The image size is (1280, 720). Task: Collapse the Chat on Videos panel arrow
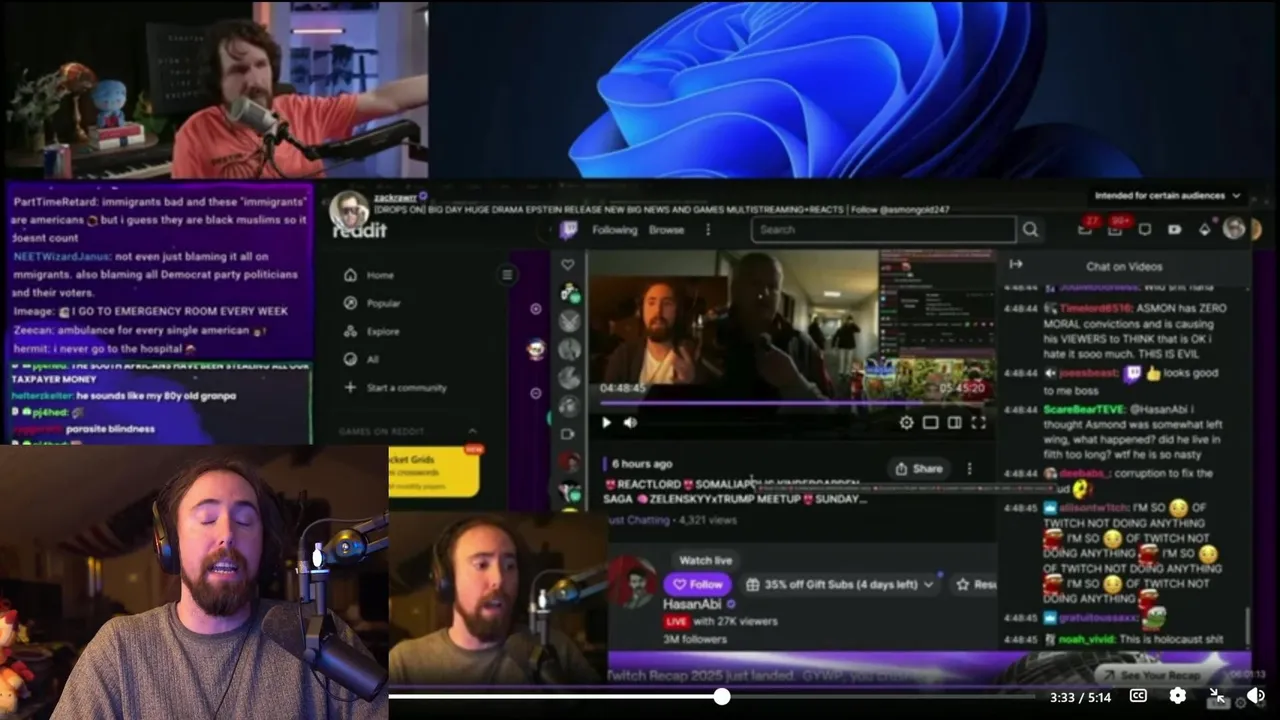[x=1016, y=264]
